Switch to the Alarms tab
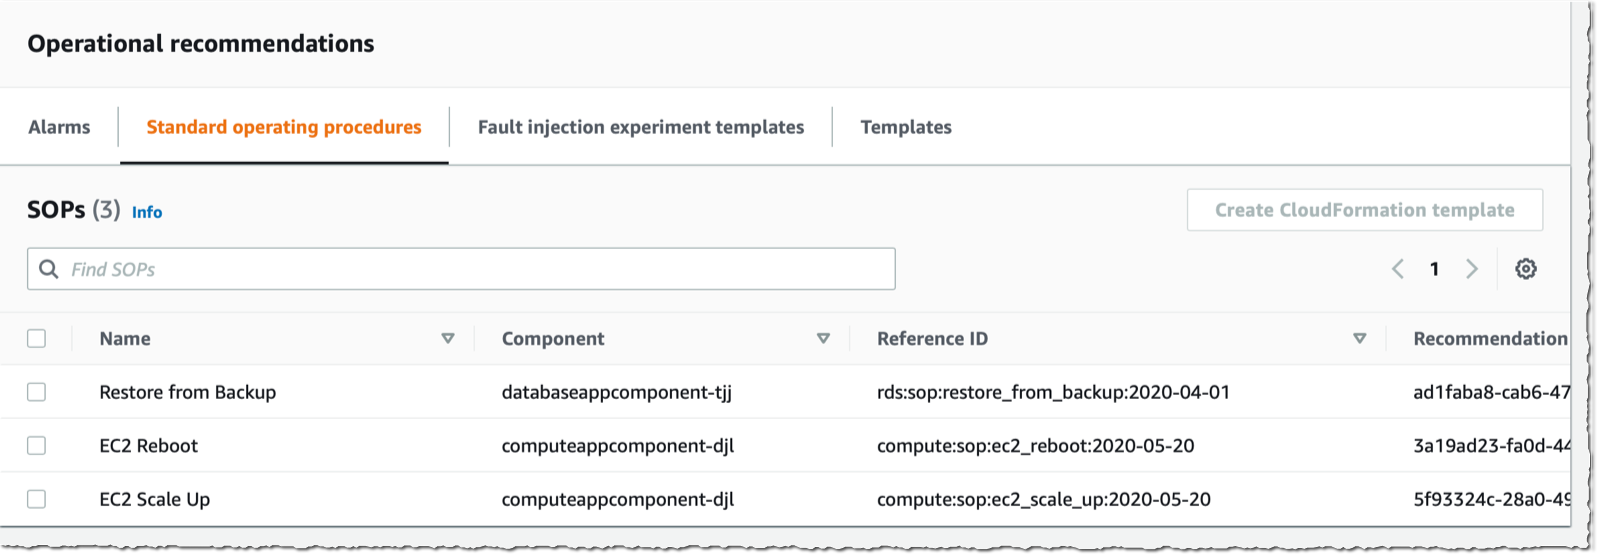Screen dimensions: 1598x554 click(x=59, y=127)
